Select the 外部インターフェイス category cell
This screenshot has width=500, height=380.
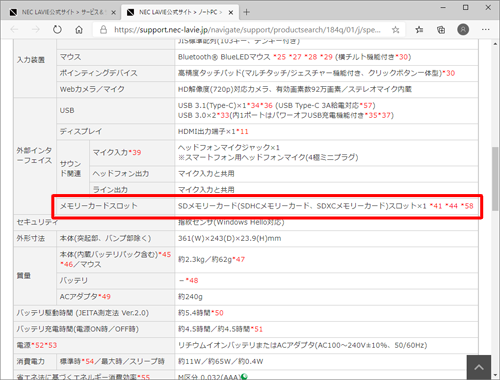(x=35, y=156)
